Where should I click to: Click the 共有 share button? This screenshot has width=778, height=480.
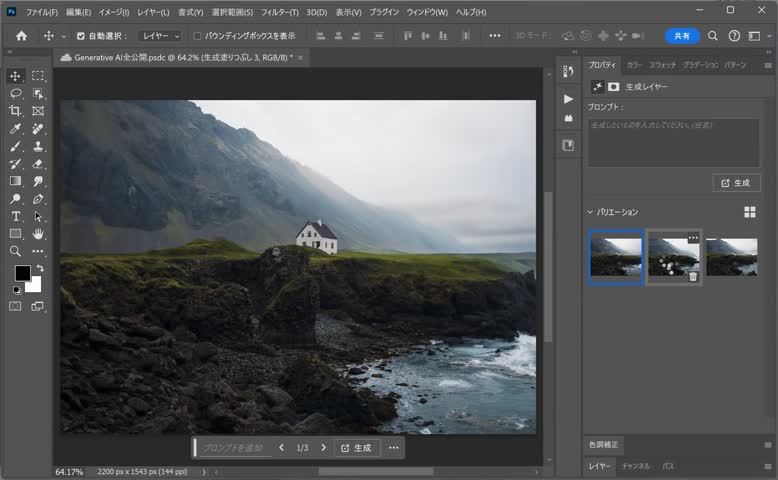point(682,36)
